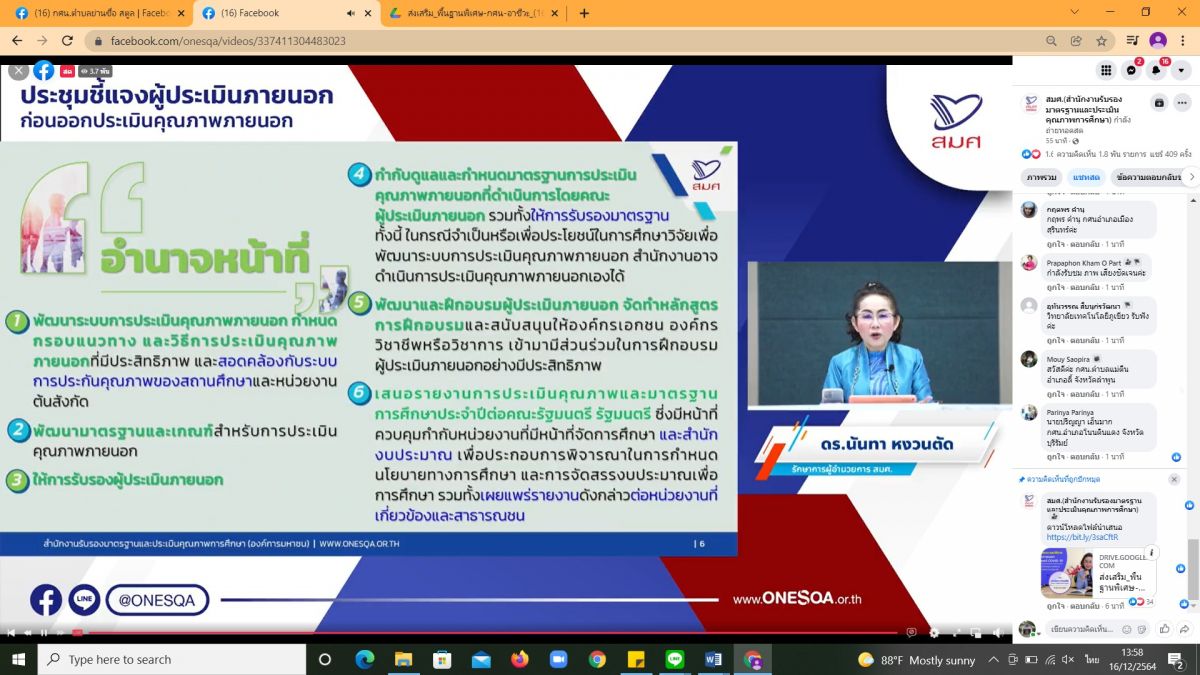Open the Facebook apps grid menu

pyautogui.click(x=1106, y=70)
